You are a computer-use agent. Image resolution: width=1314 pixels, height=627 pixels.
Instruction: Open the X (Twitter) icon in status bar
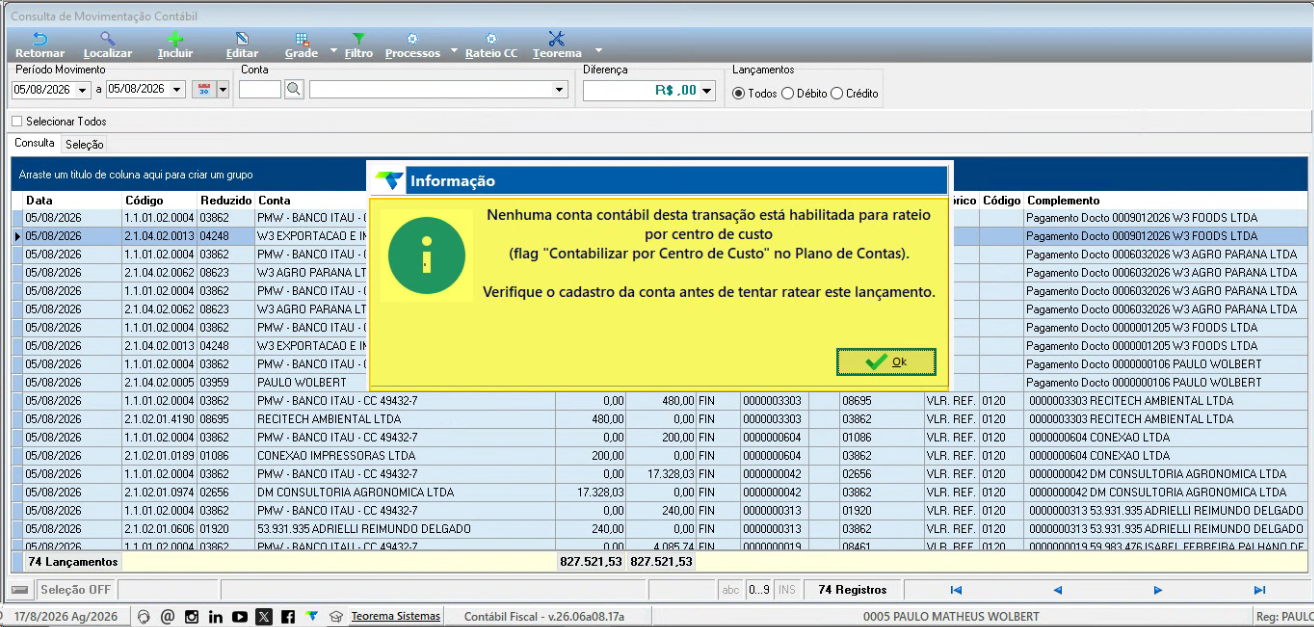click(x=264, y=617)
